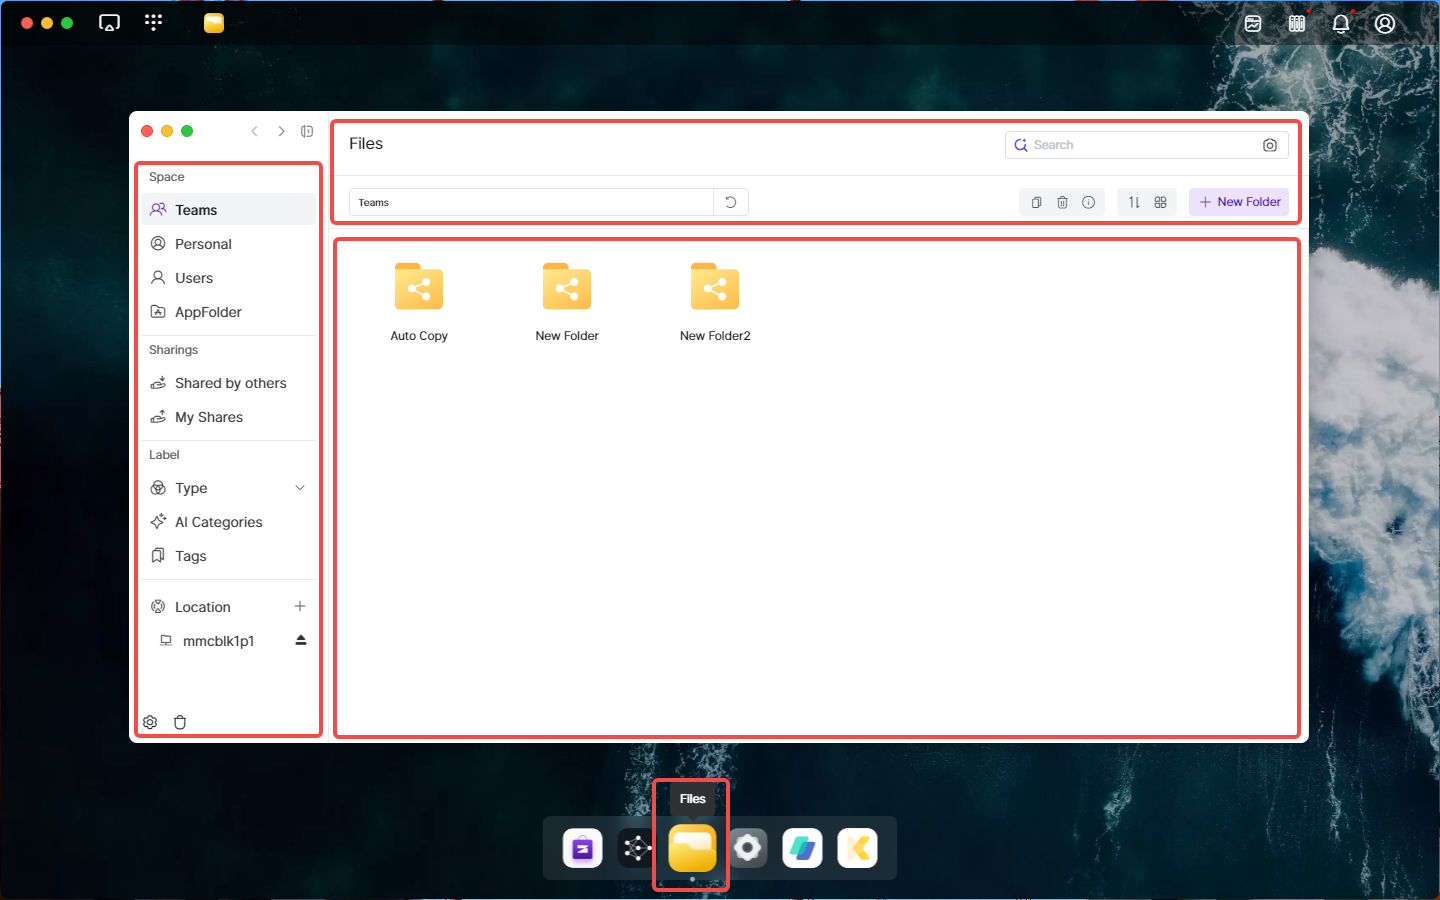Select the Auto Copy folder
Image resolution: width=1440 pixels, height=900 pixels.
[419, 302]
